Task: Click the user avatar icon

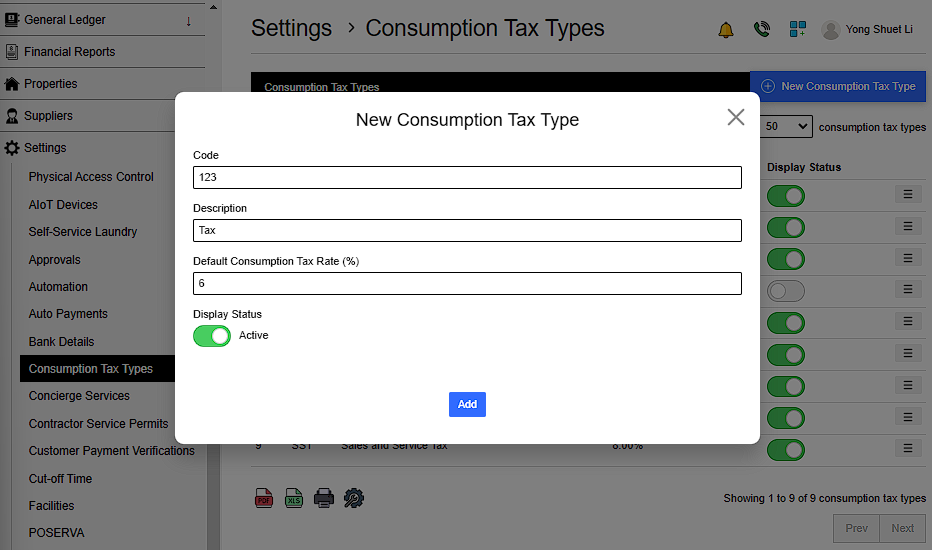Action: [831, 30]
